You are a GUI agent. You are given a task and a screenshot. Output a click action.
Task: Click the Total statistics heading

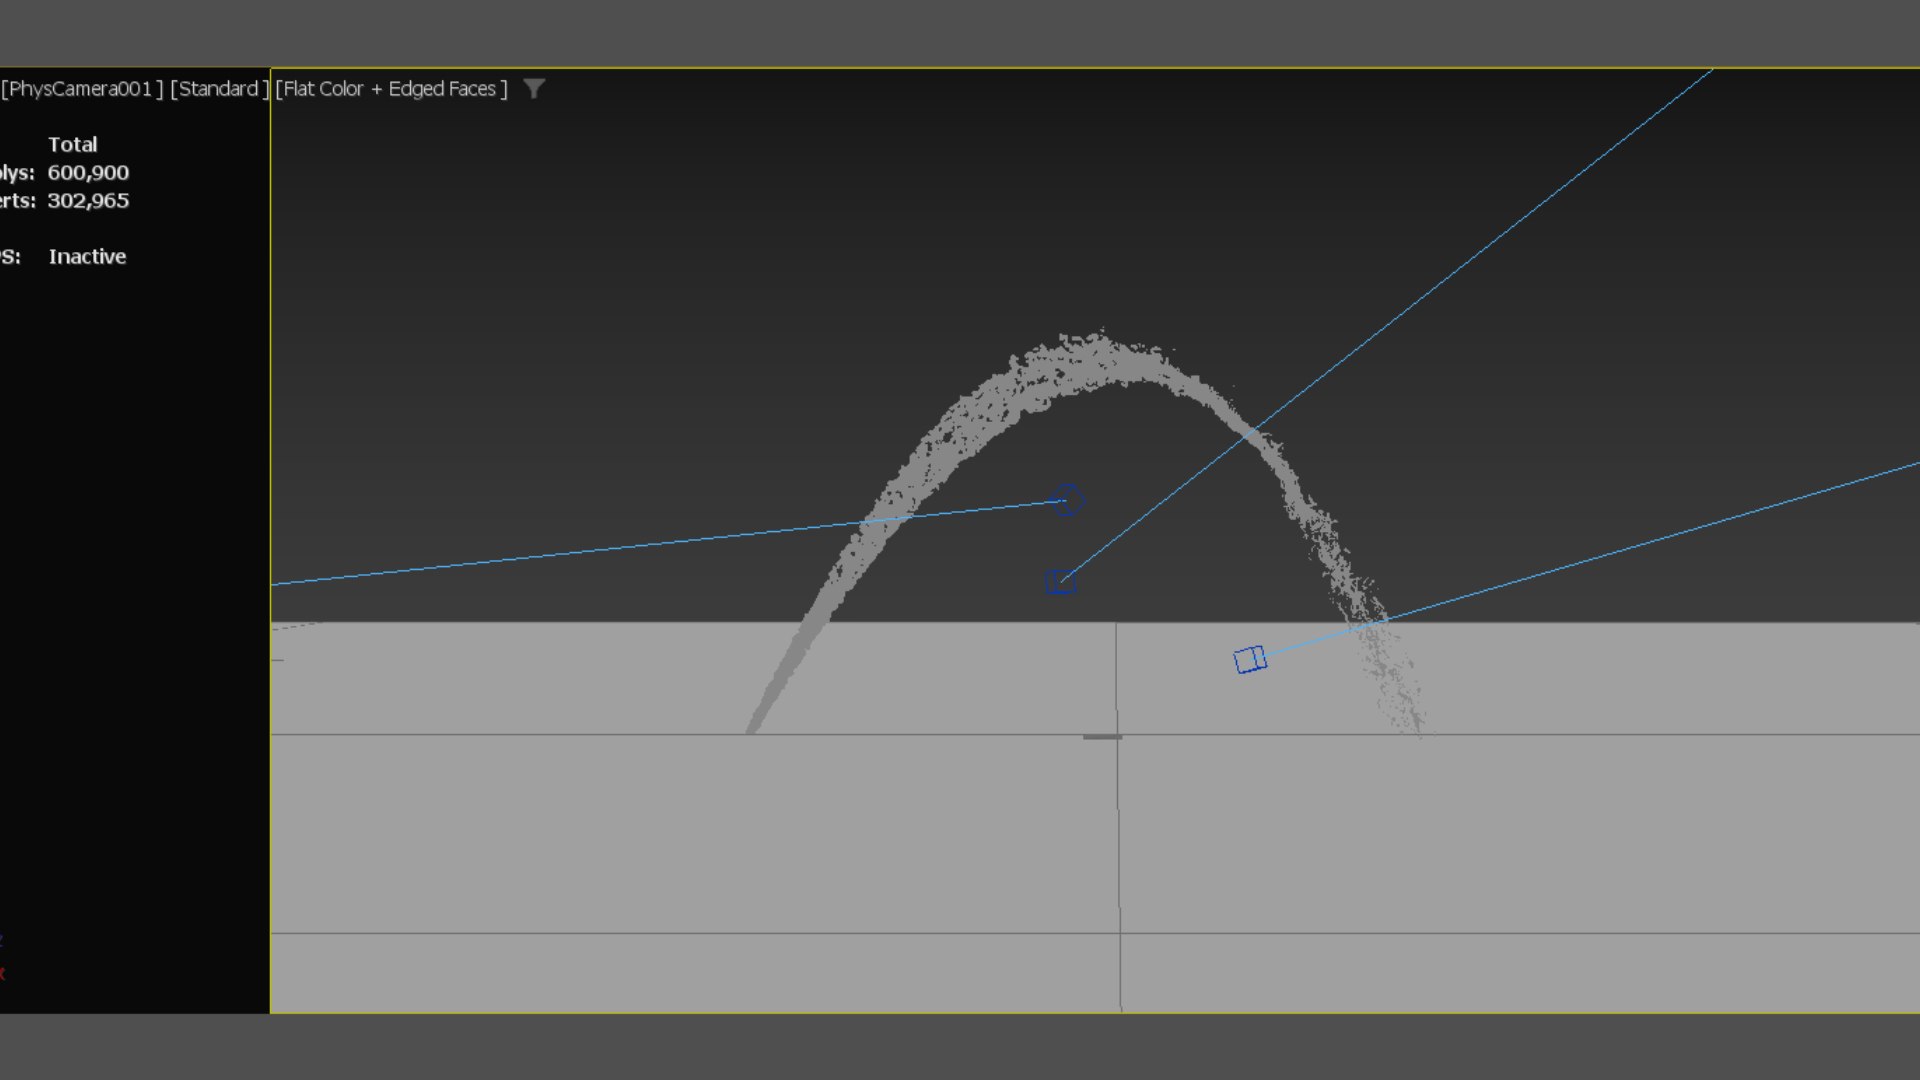coord(73,144)
